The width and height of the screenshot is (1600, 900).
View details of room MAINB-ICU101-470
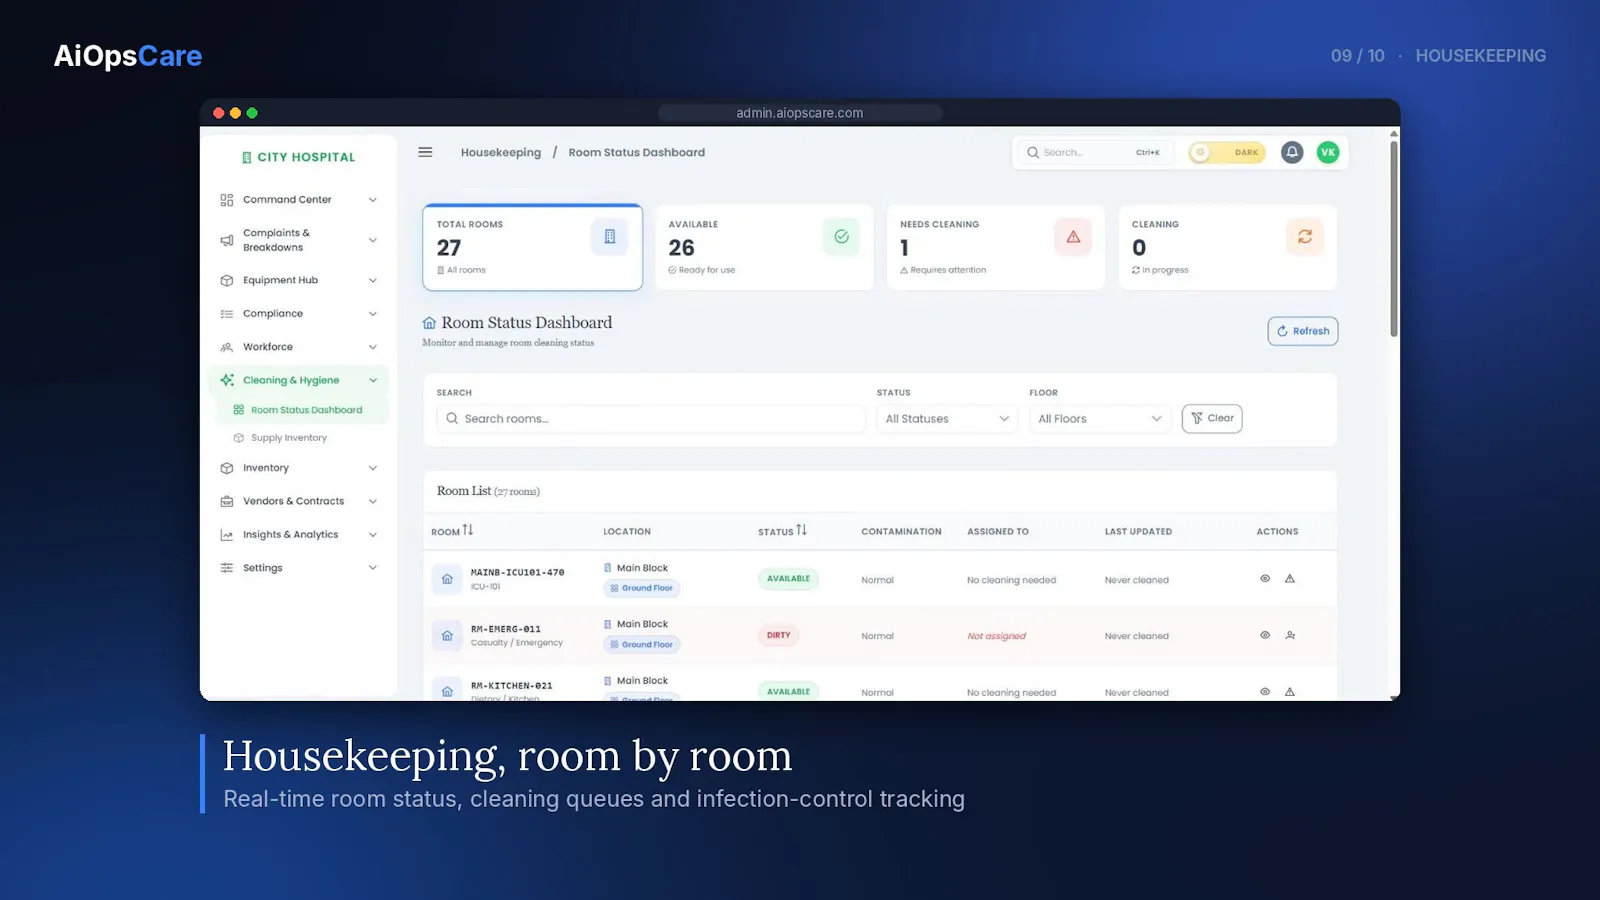point(1265,579)
